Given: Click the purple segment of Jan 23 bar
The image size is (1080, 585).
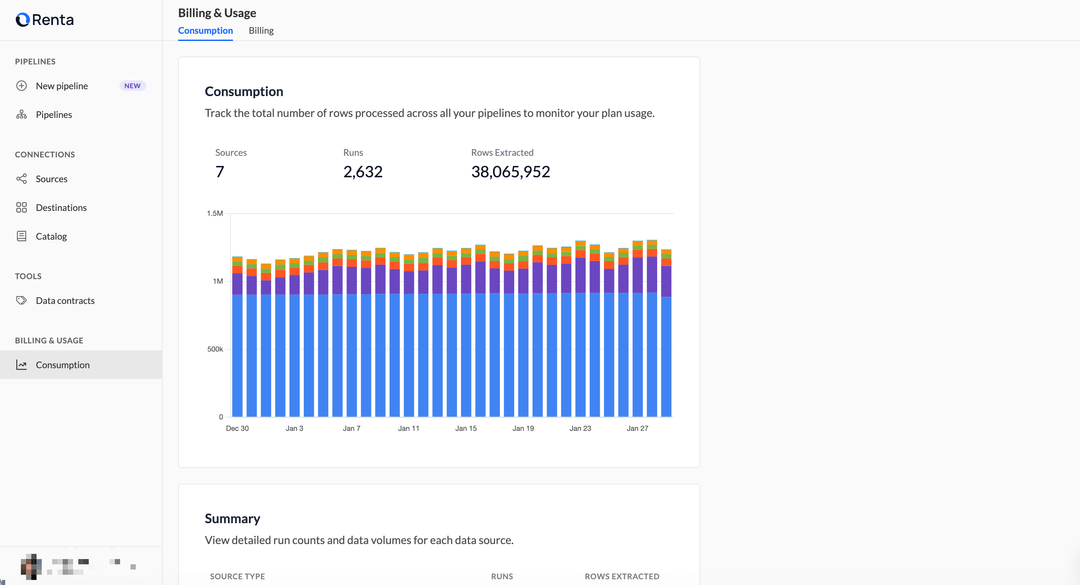Looking at the screenshot, I should [x=580, y=275].
